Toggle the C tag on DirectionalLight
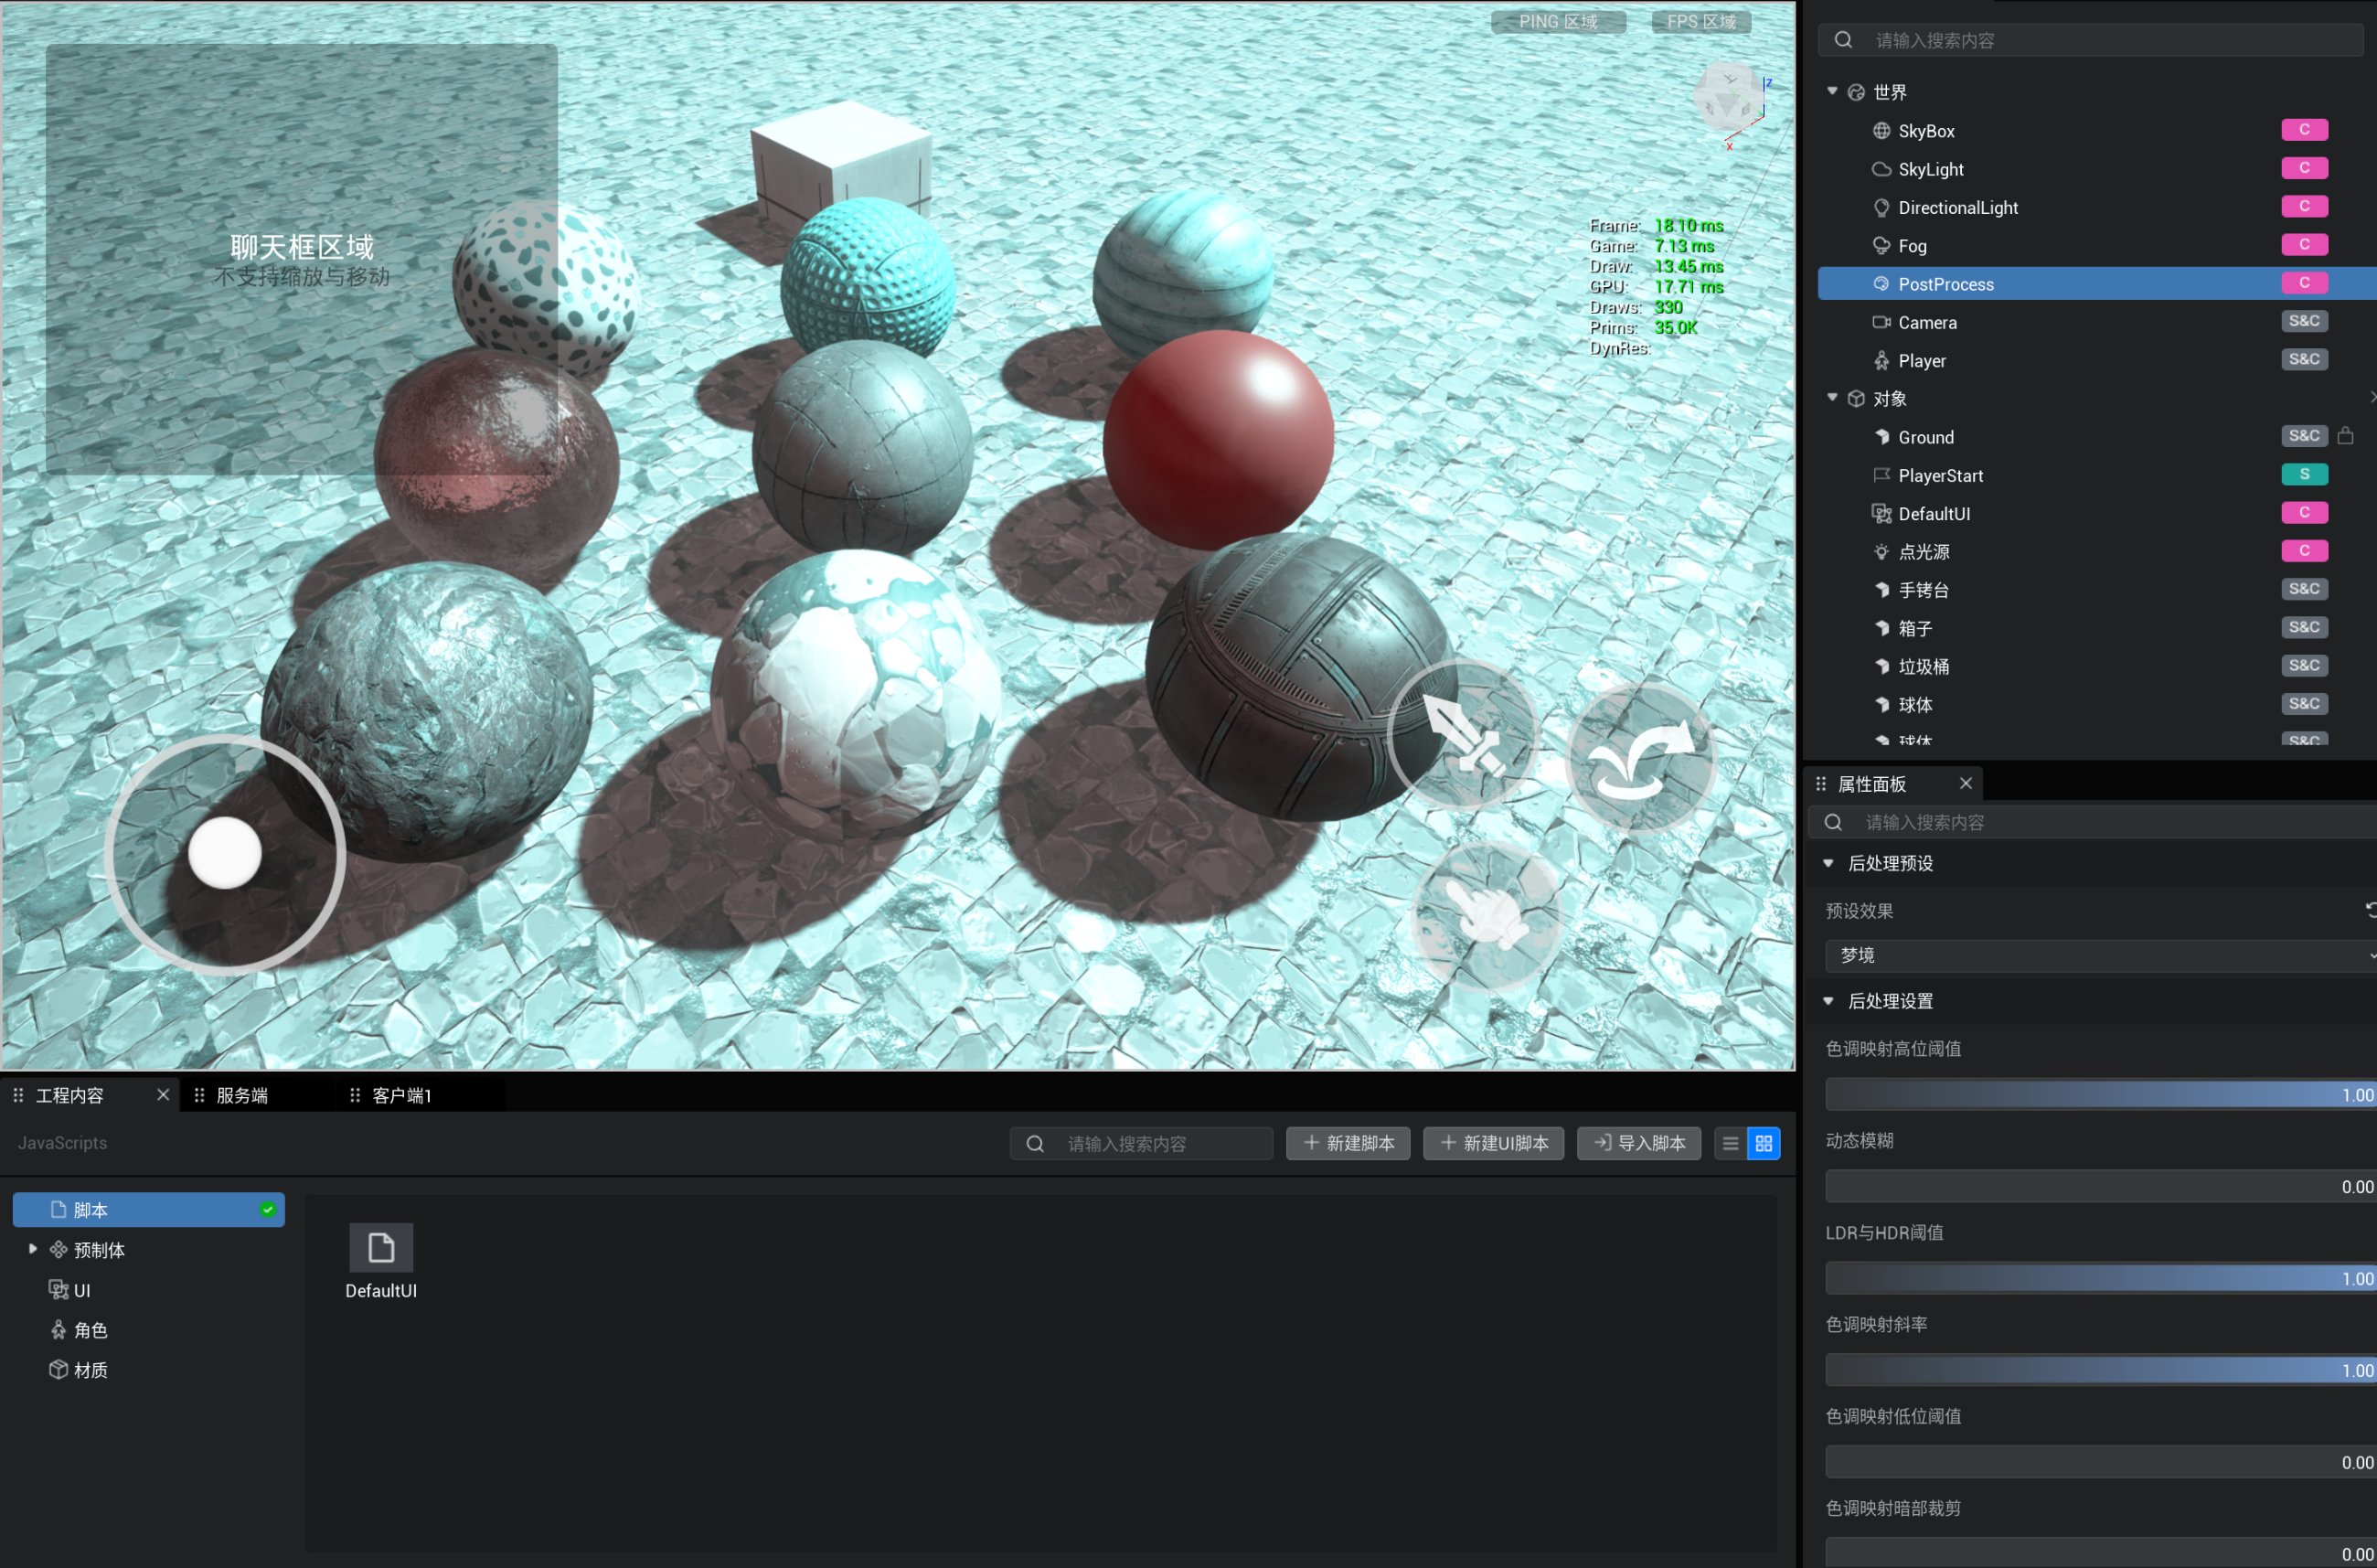The height and width of the screenshot is (1568, 2377). 2304,206
